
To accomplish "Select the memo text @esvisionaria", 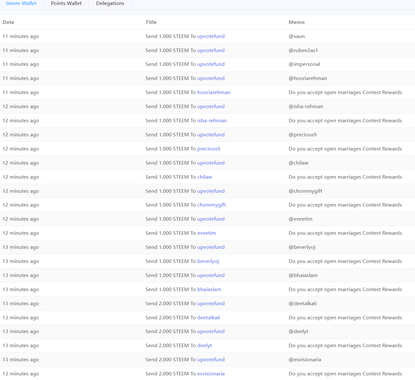I will click(305, 359).
